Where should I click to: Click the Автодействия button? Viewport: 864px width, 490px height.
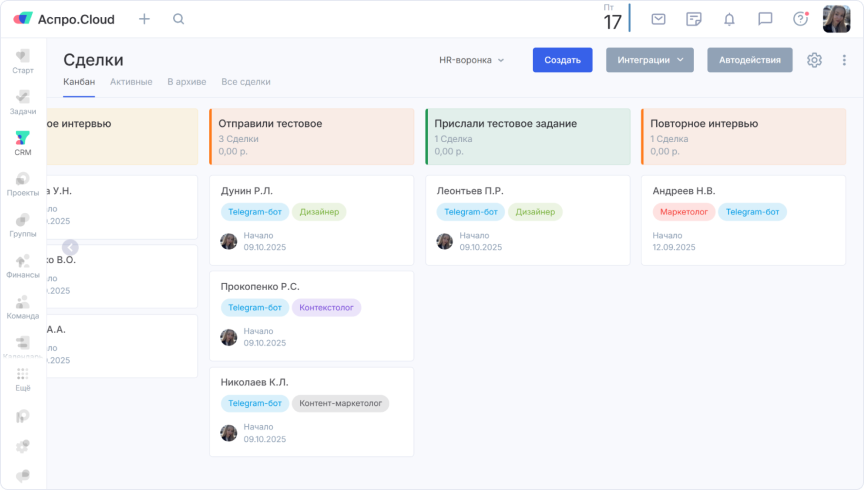pos(749,60)
